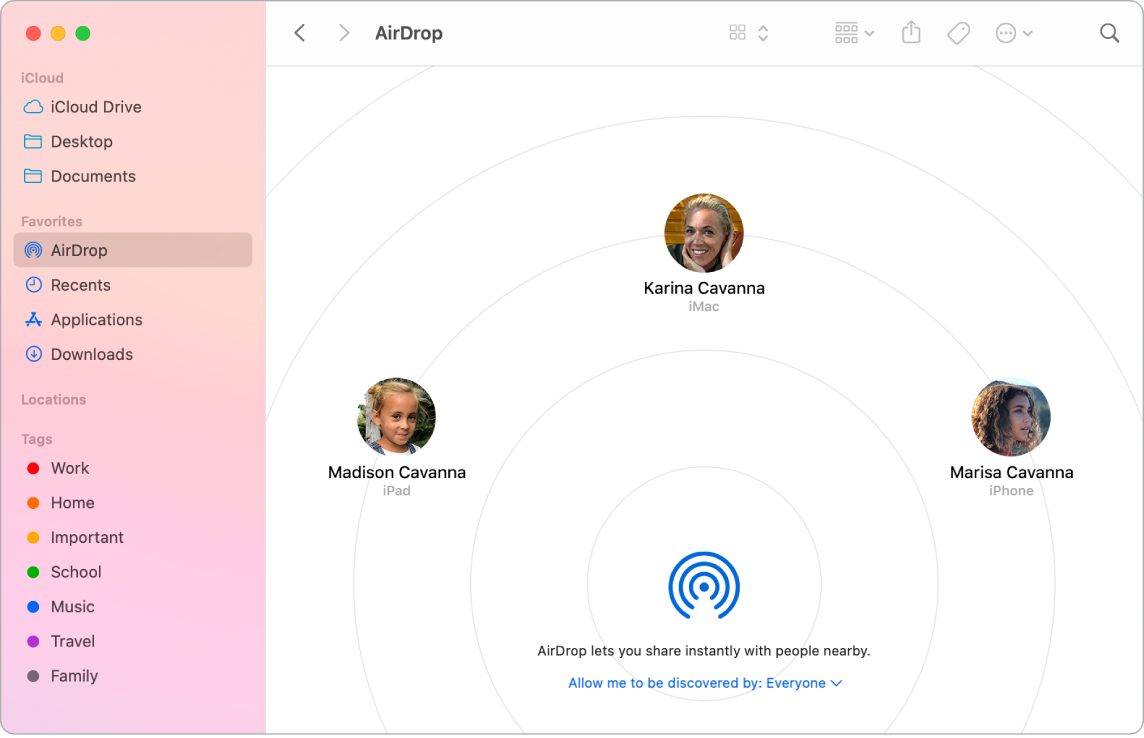Select the Music tag

pyautogui.click(x=72, y=606)
